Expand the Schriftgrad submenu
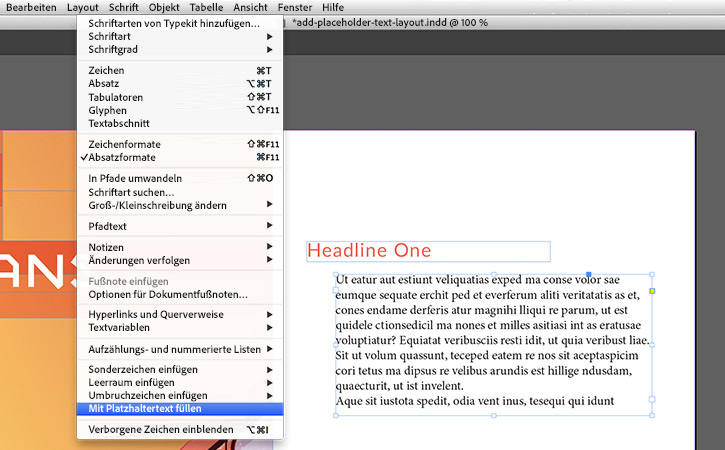The image size is (725, 450). tap(180, 49)
